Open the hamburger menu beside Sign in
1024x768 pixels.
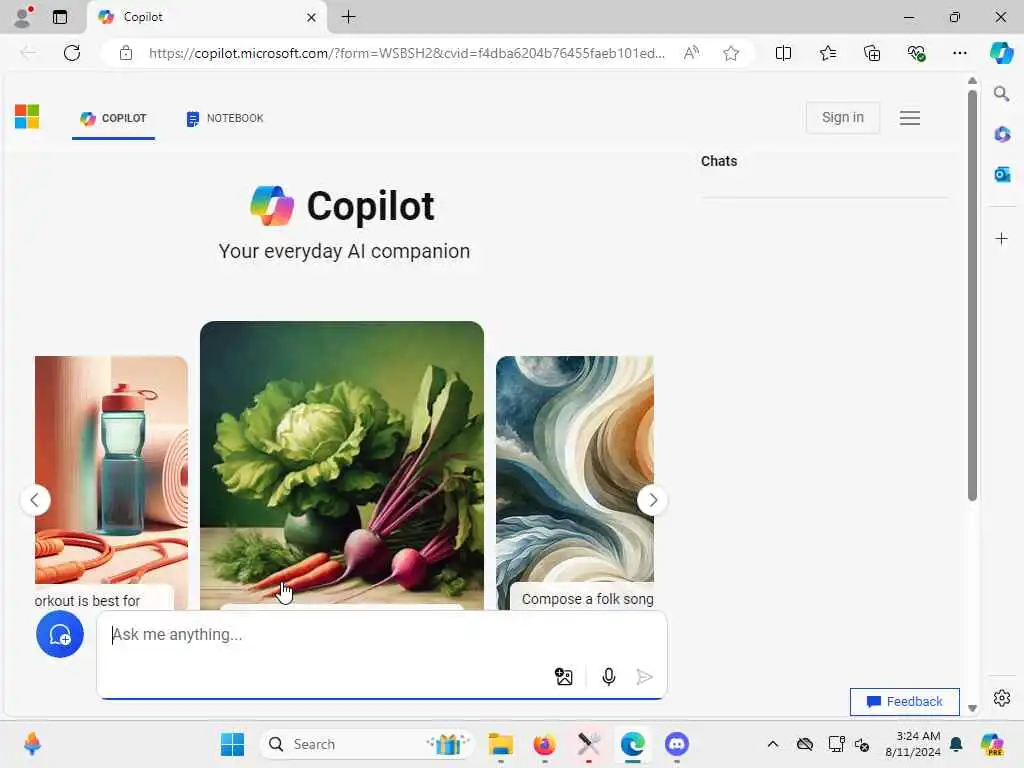click(910, 118)
